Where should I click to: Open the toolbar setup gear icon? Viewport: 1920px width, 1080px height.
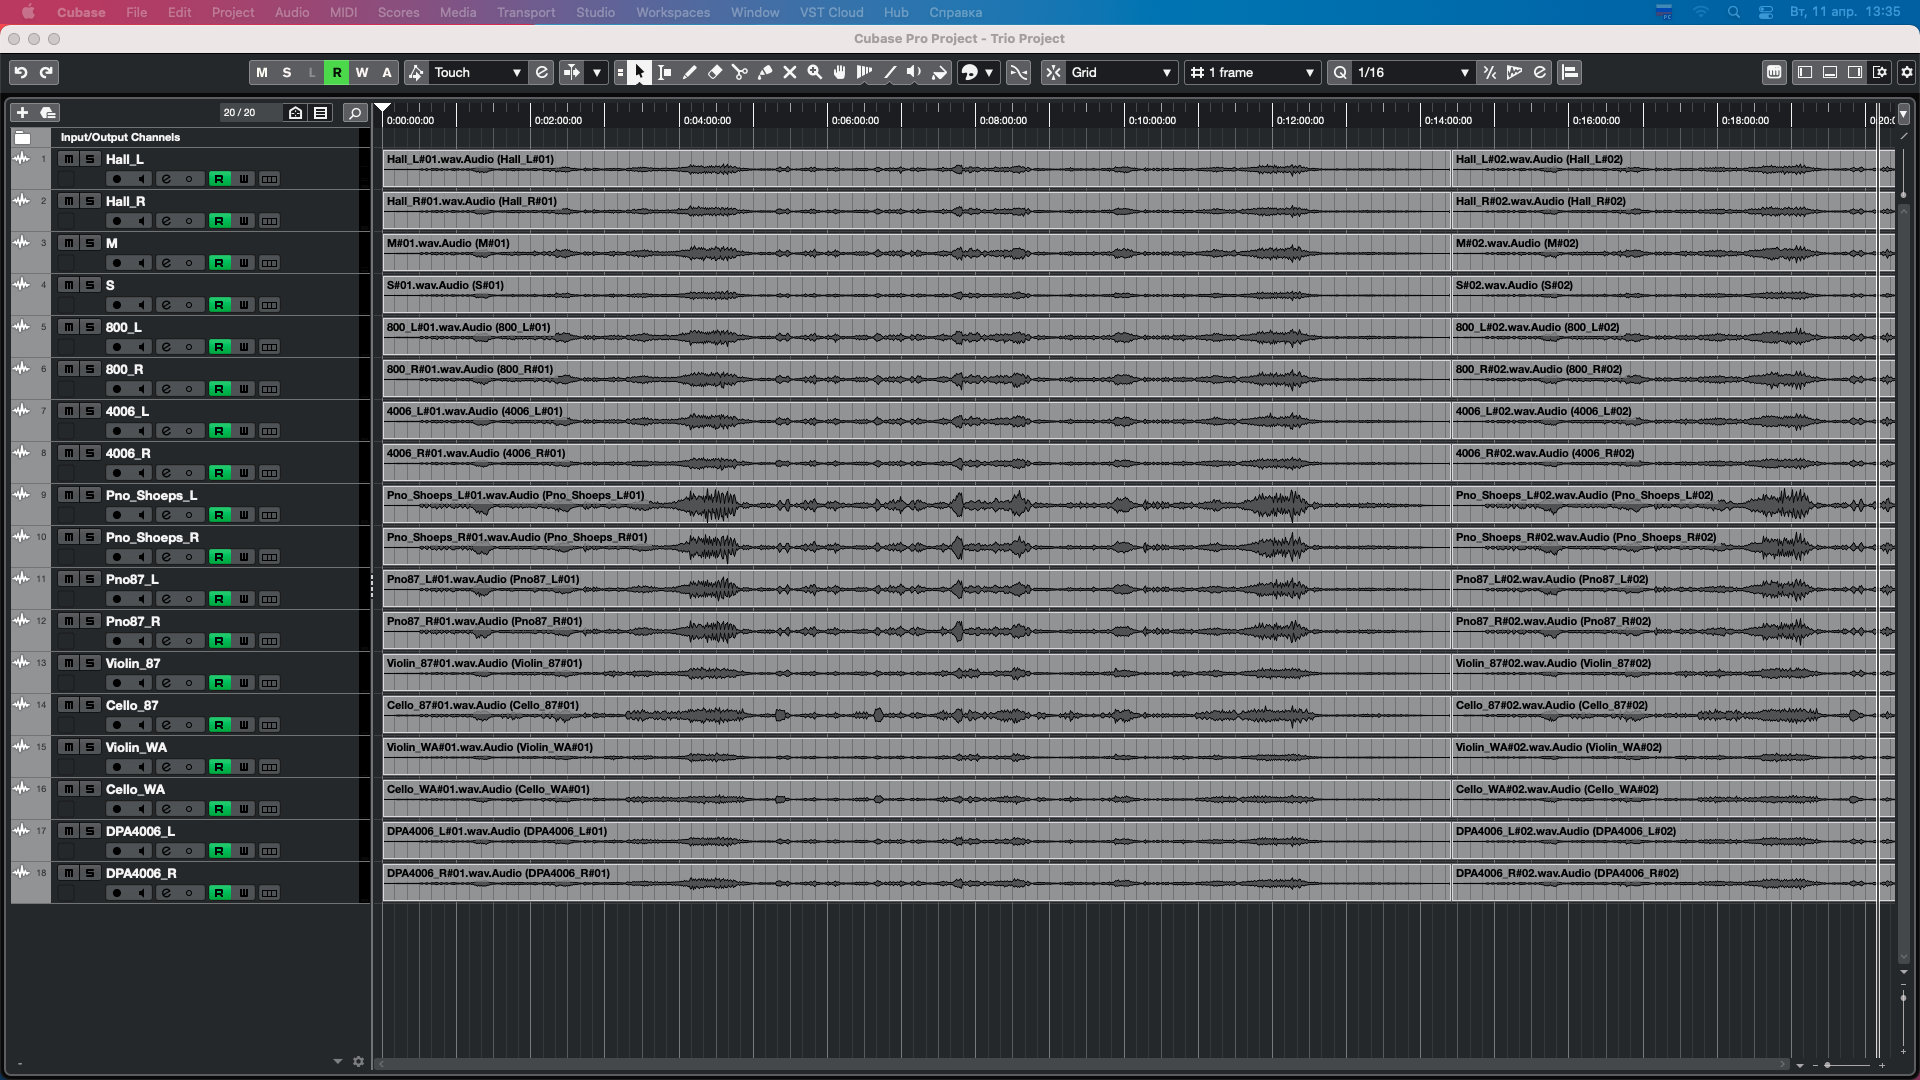1907,72
